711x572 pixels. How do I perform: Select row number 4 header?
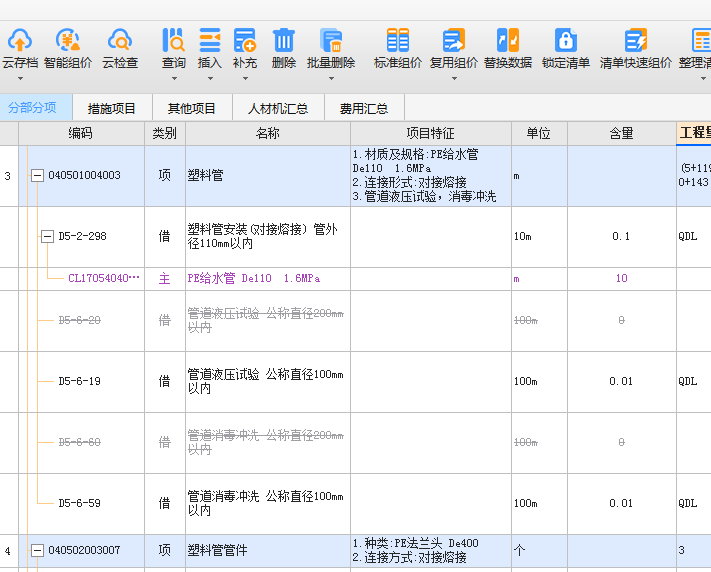coord(9,551)
